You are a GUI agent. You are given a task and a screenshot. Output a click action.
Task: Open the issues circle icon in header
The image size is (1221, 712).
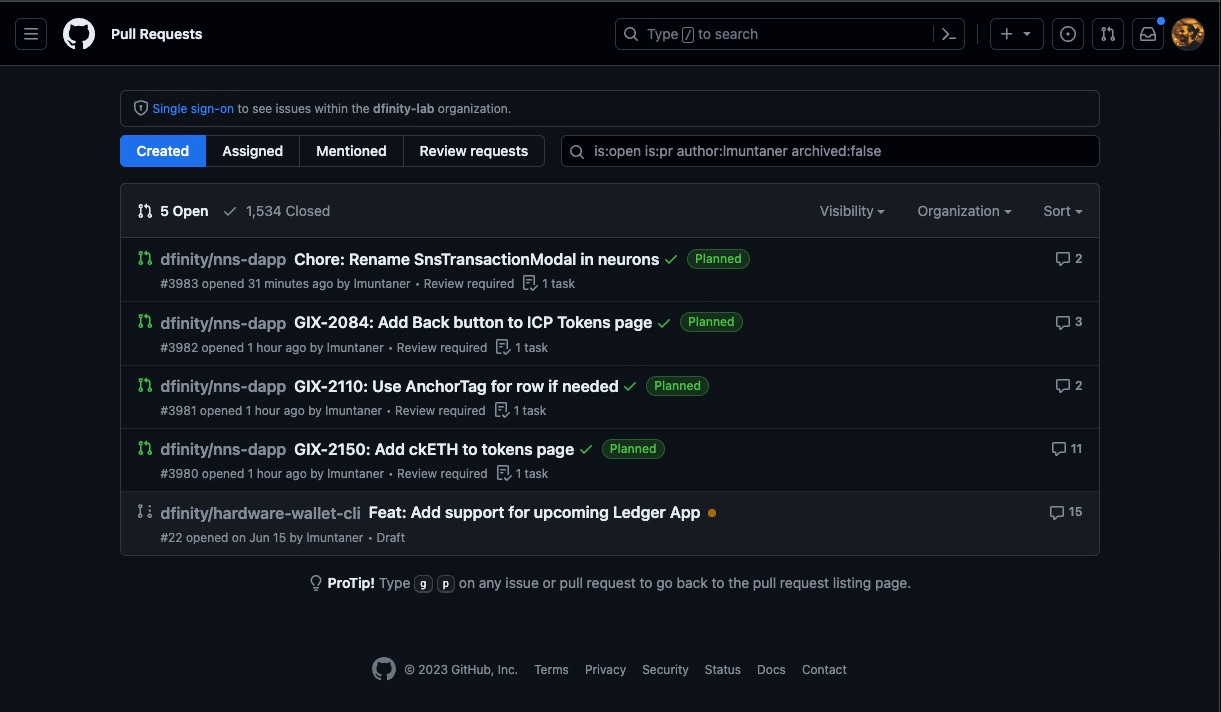click(1068, 34)
